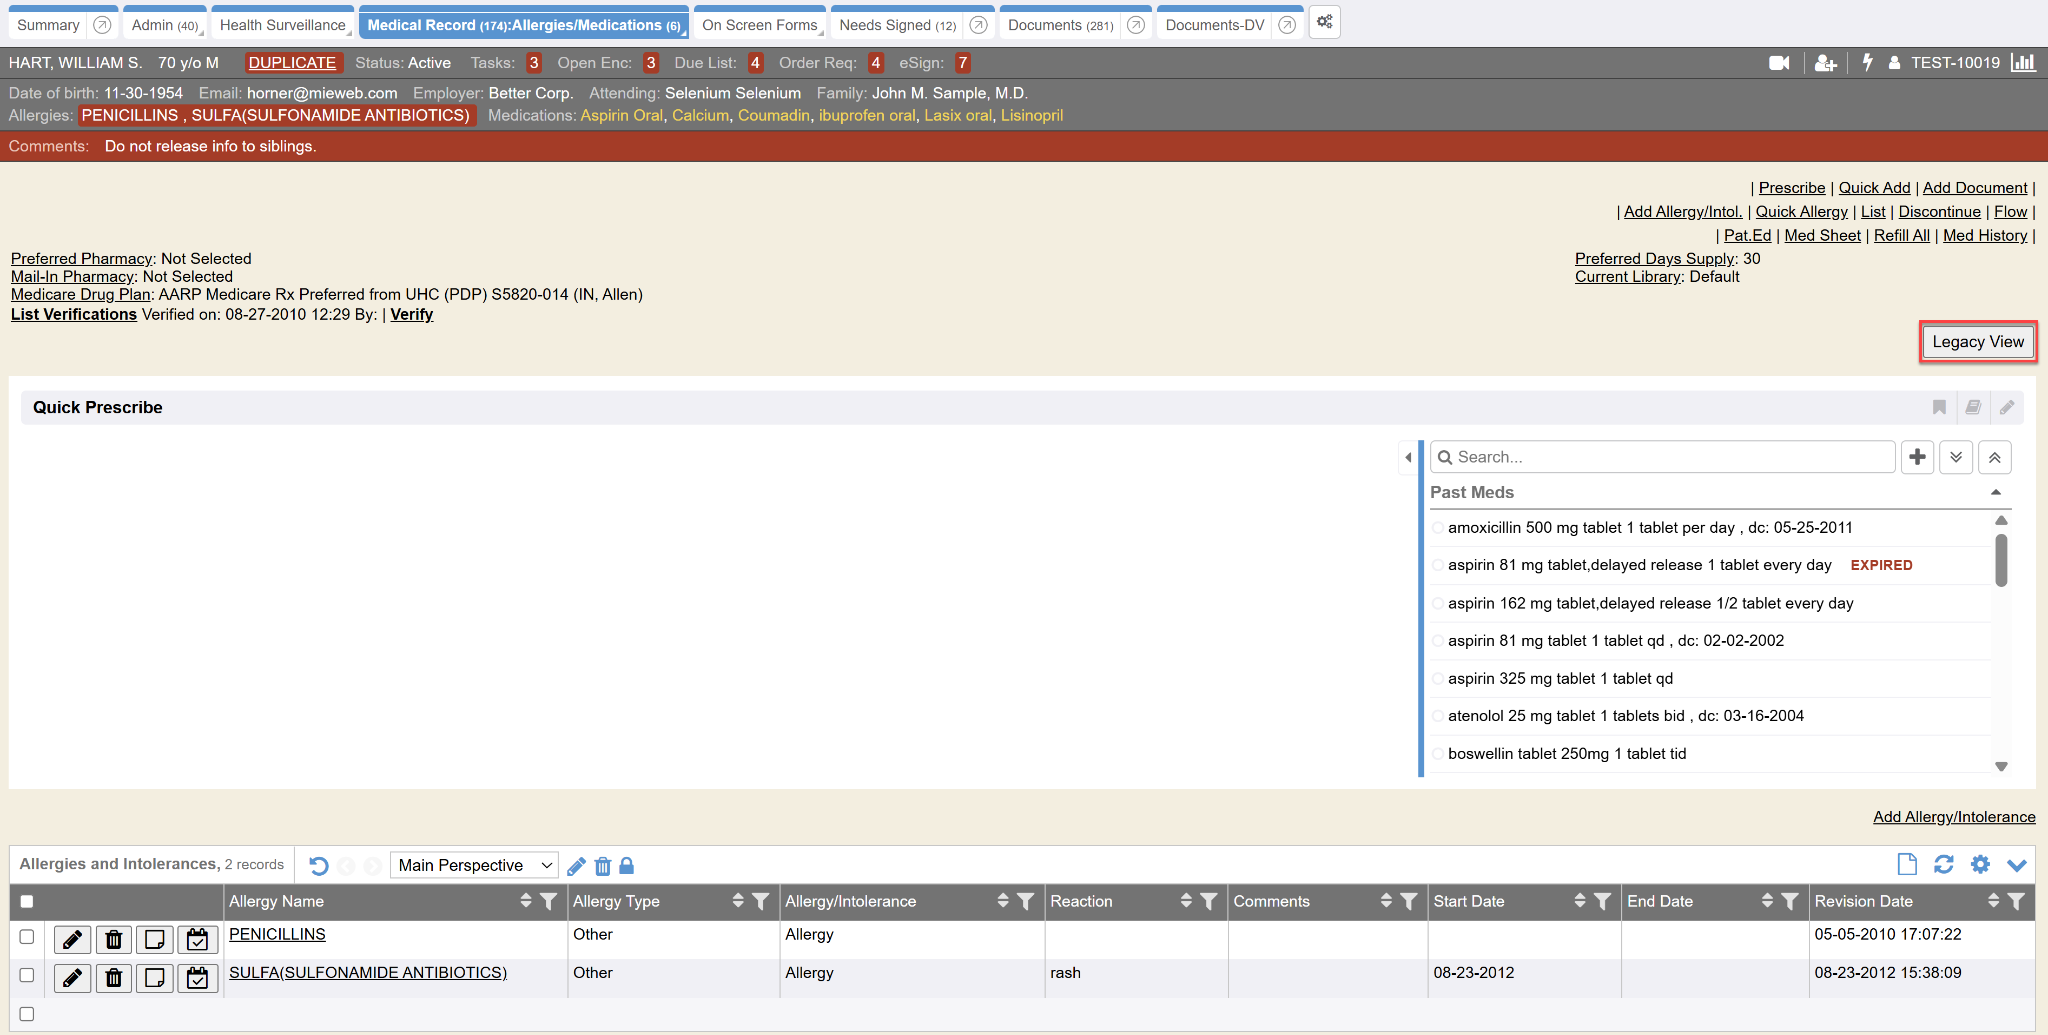The image size is (2048, 1035).
Task: Check the SULFA row checkbox
Action: (x=27, y=975)
